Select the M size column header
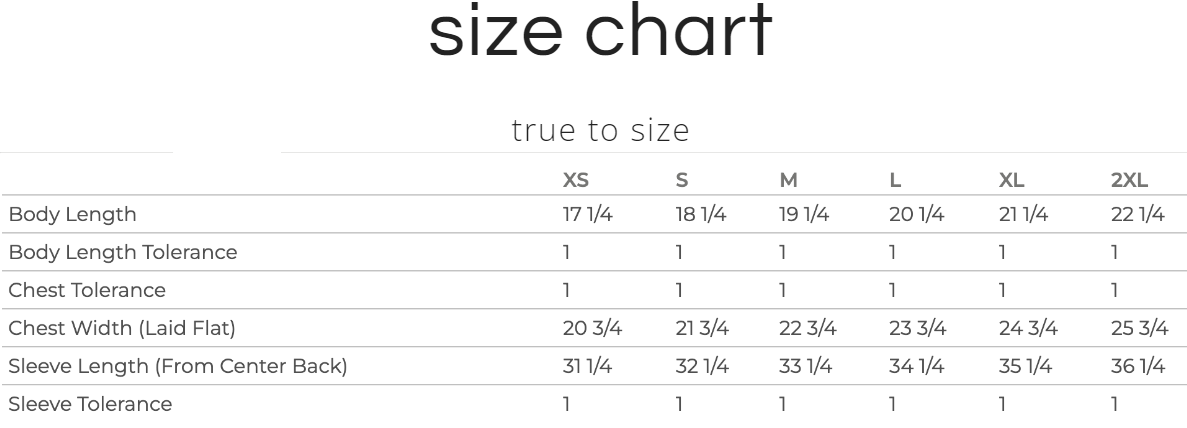1187x428 pixels. 788,181
